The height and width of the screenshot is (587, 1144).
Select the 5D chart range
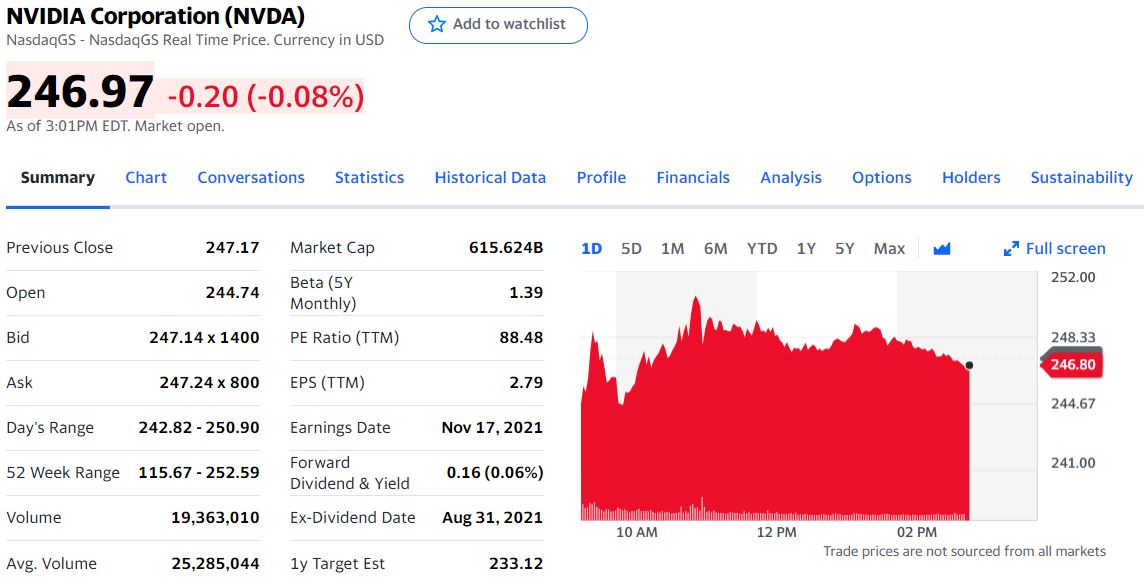[631, 249]
